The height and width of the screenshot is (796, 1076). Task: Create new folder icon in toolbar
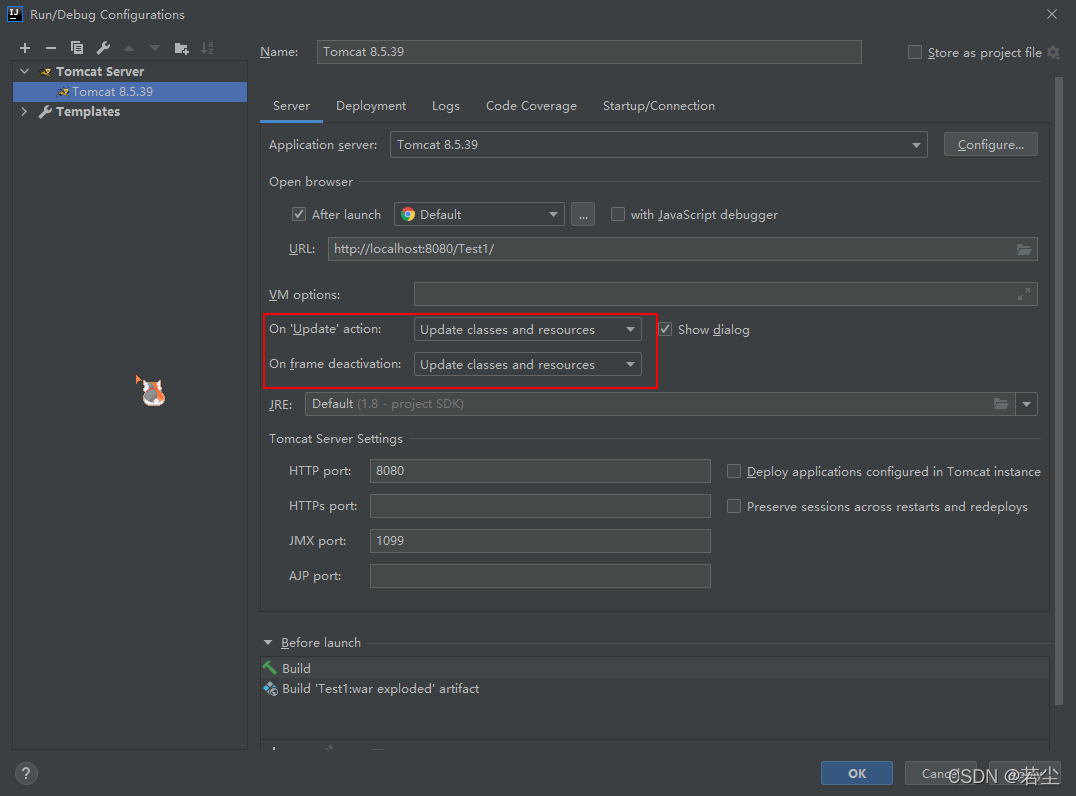(181, 48)
